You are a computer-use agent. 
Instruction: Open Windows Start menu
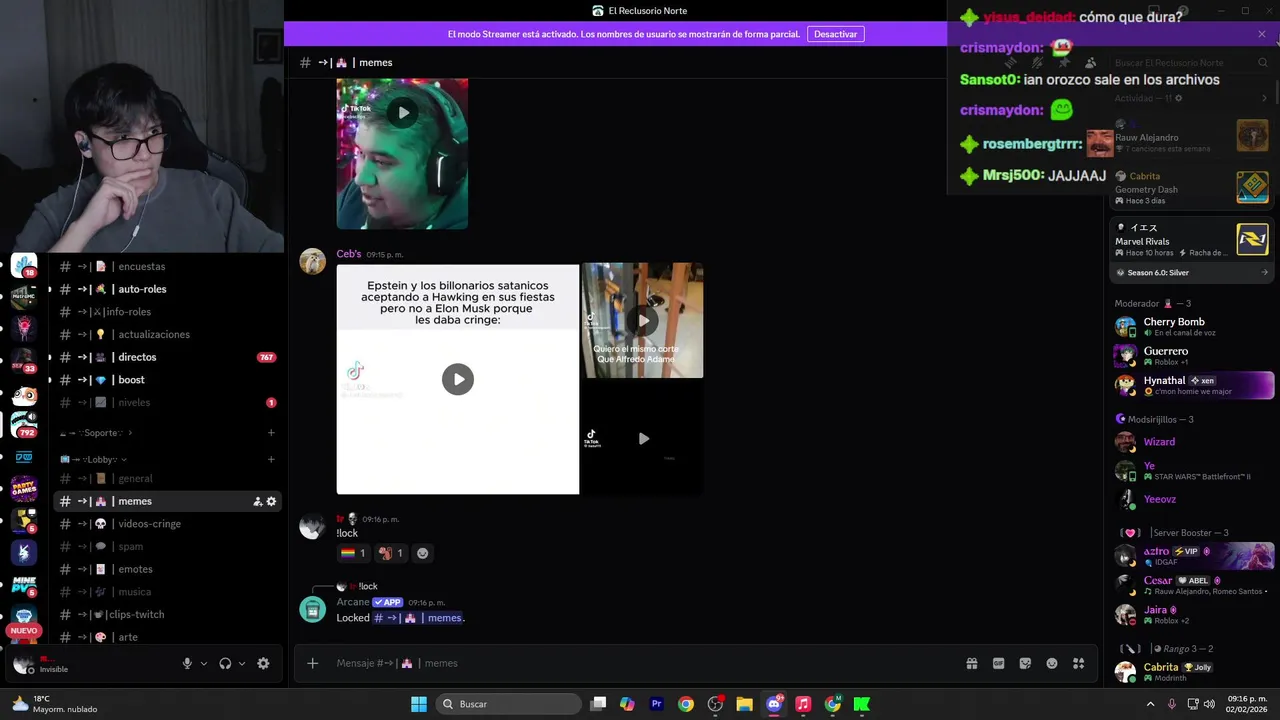pyautogui.click(x=419, y=704)
